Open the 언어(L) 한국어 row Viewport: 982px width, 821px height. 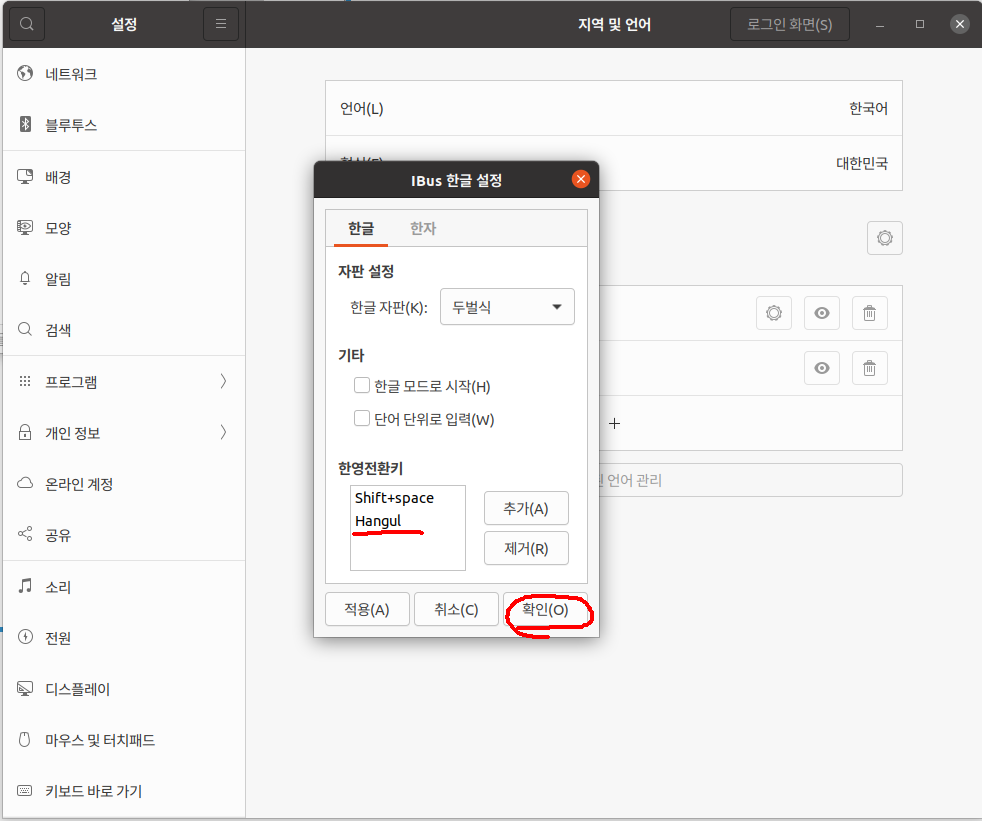tap(614, 108)
